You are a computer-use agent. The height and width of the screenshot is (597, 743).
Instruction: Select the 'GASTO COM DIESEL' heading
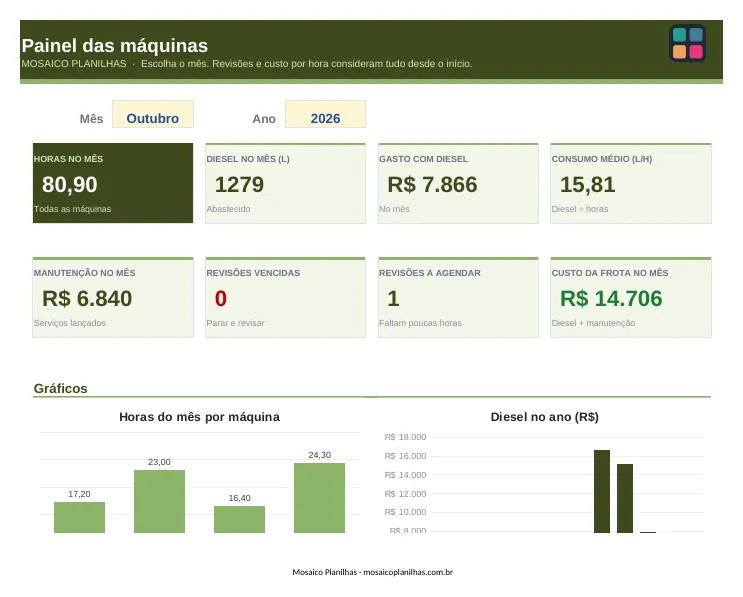[x=423, y=159]
